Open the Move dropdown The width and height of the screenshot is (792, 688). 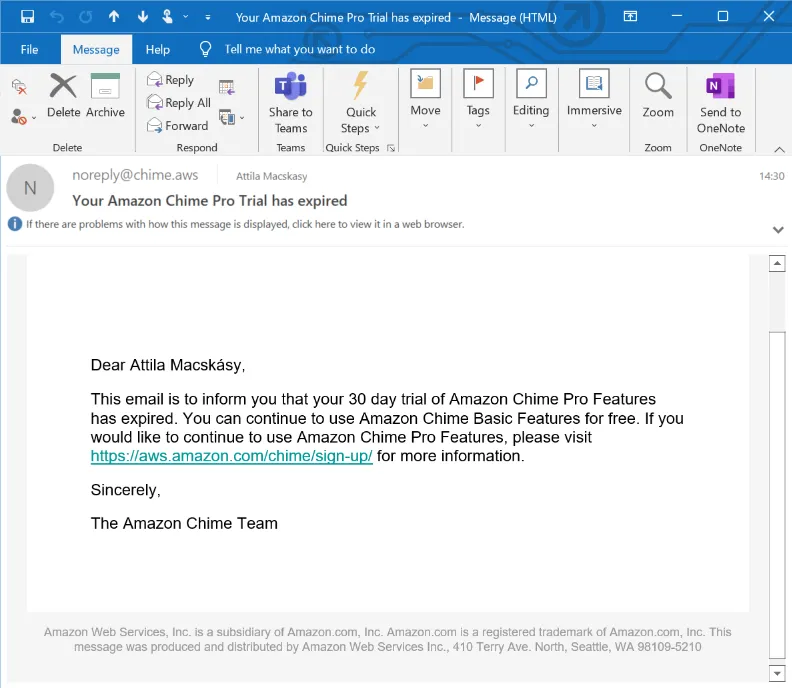pos(425,100)
